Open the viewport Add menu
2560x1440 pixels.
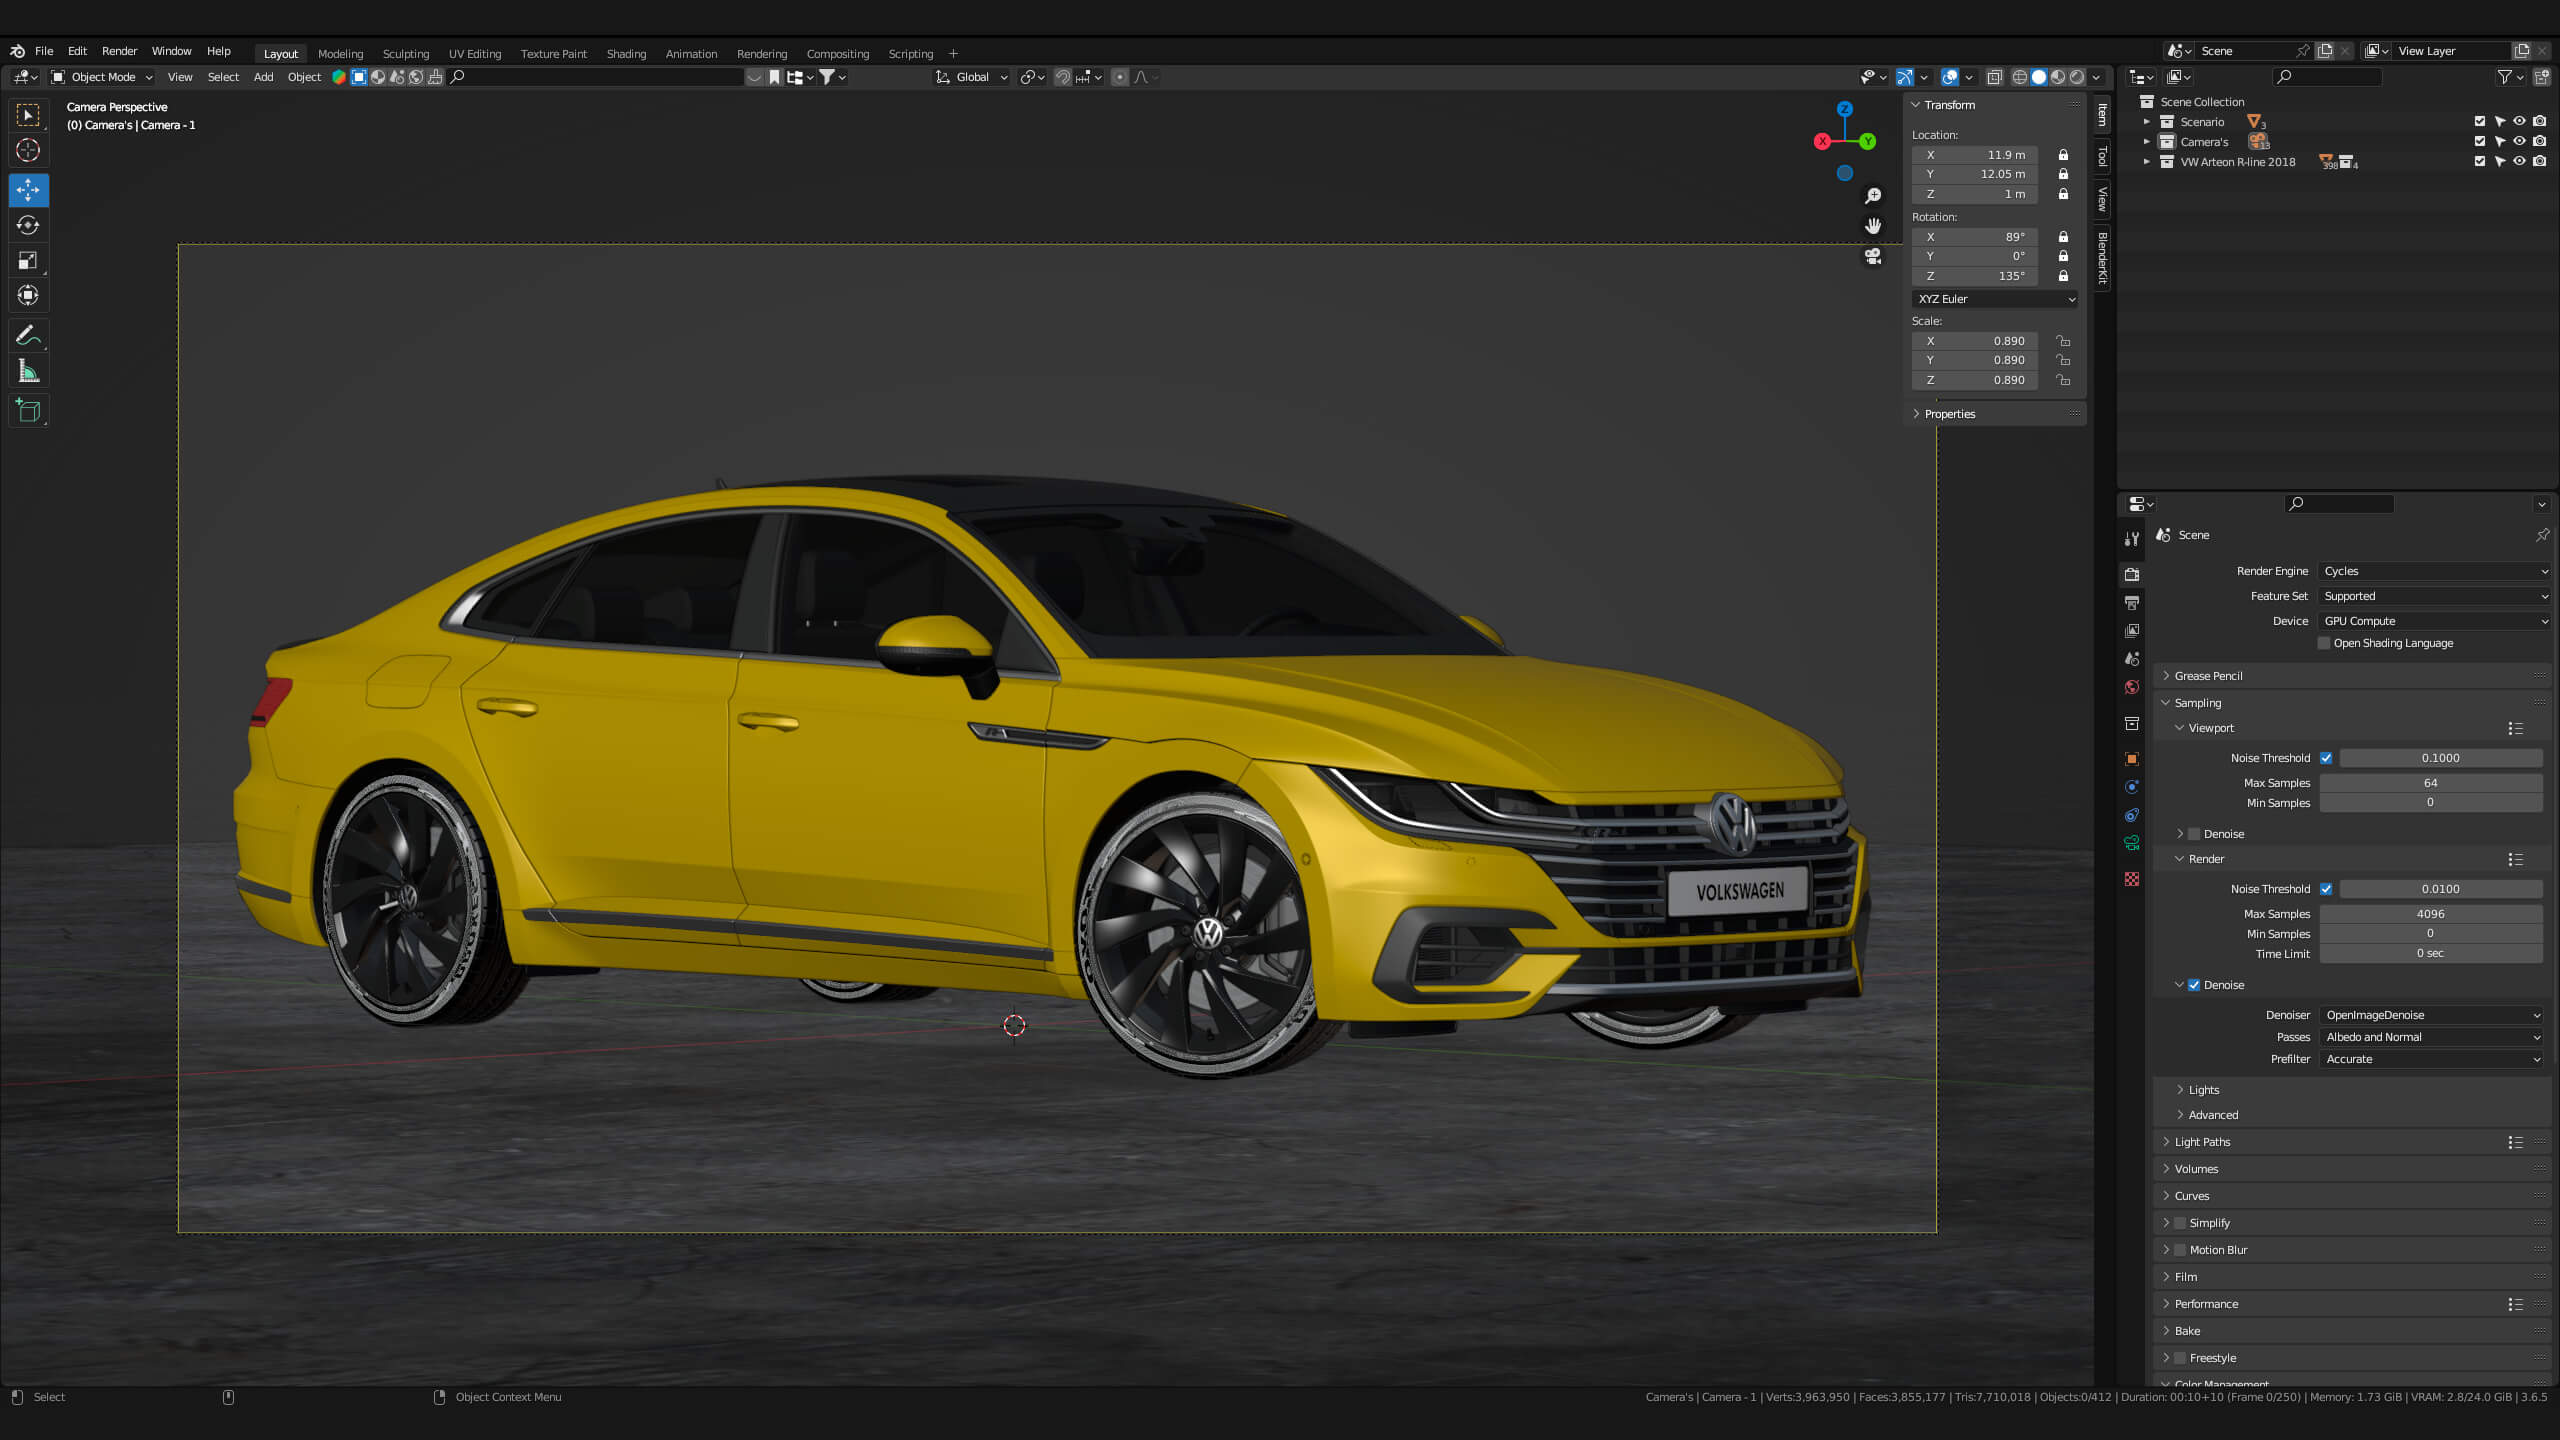pos(263,77)
